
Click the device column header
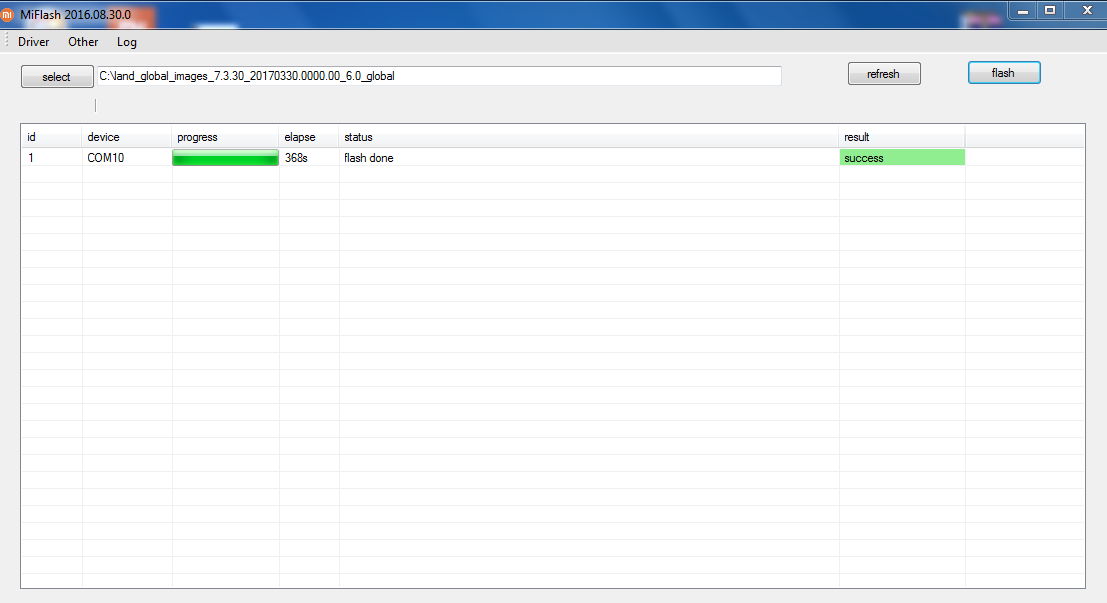126,137
